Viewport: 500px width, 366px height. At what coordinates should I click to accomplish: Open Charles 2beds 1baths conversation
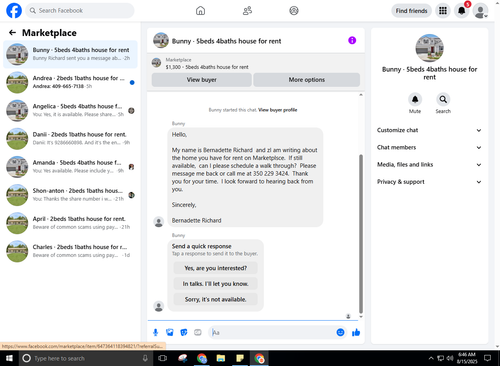[70, 251]
